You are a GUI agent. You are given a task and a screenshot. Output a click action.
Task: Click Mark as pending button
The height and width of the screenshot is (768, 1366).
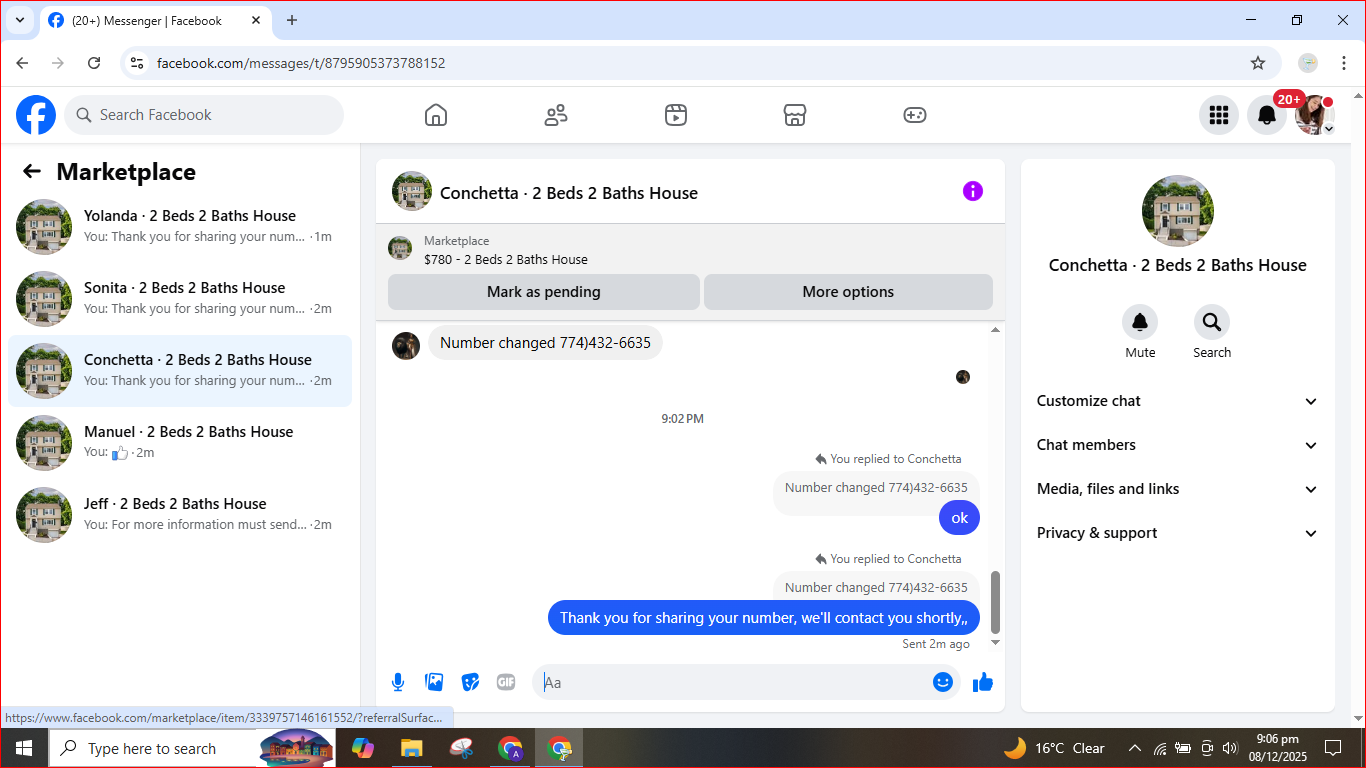click(x=544, y=292)
